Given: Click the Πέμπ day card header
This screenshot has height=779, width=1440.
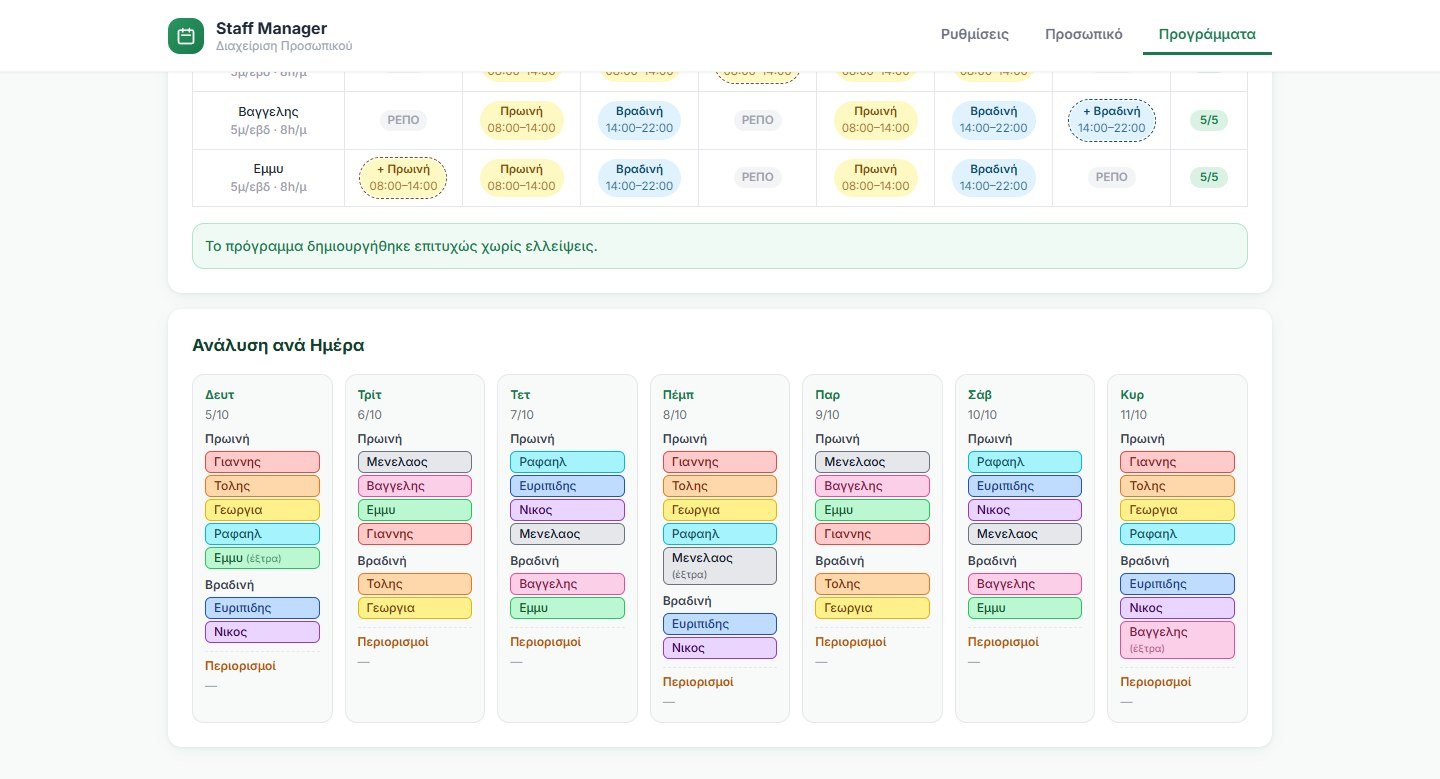Looking at the screenshot, I should 678,395.
